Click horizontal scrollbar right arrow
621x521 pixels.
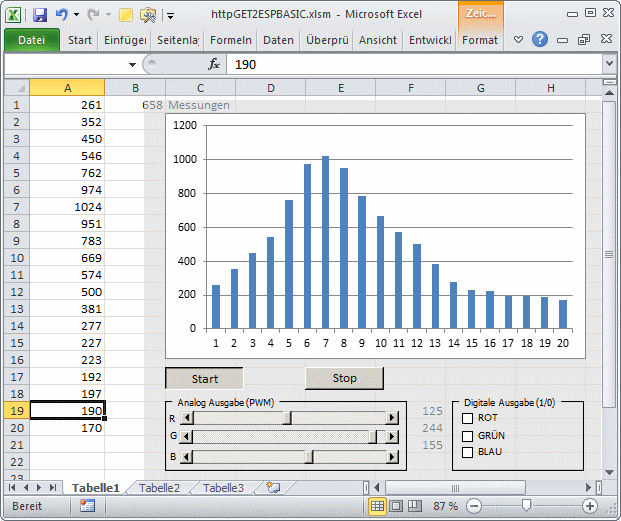click(x=588, y=487)
